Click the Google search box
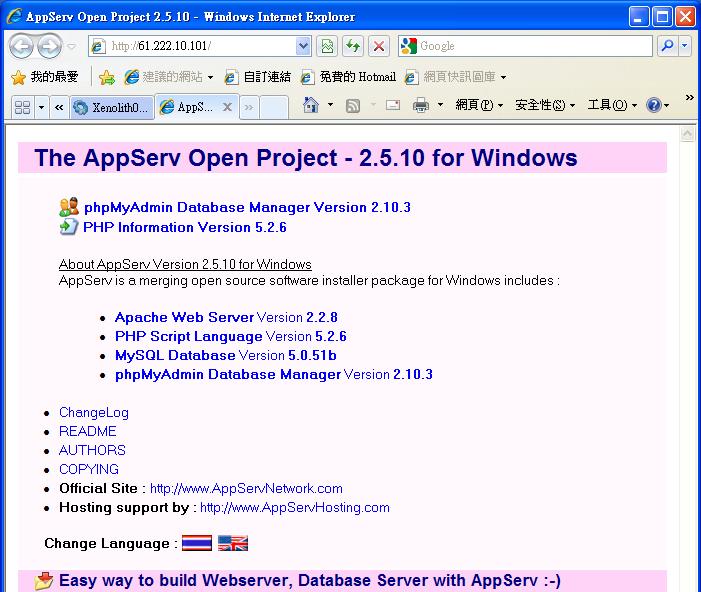701x592 pixels. (525, 46)
